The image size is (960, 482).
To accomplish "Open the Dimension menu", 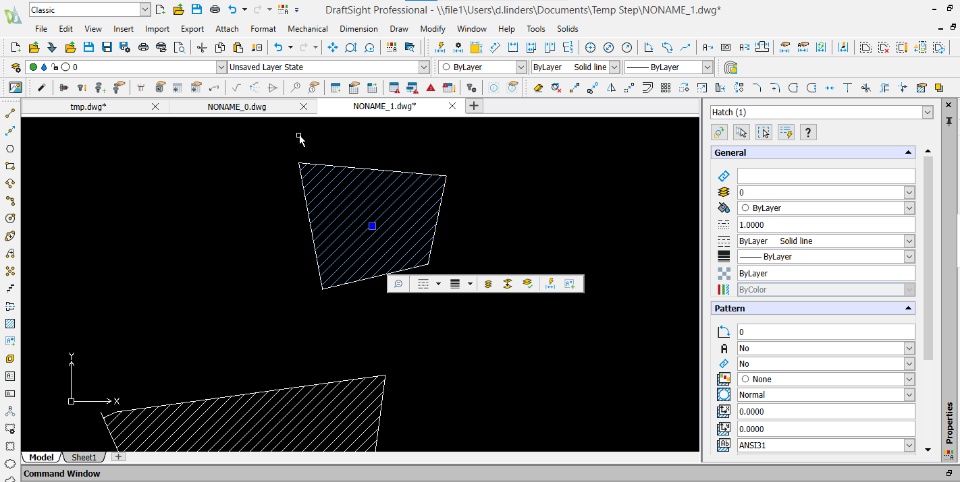I will (358, 29).
